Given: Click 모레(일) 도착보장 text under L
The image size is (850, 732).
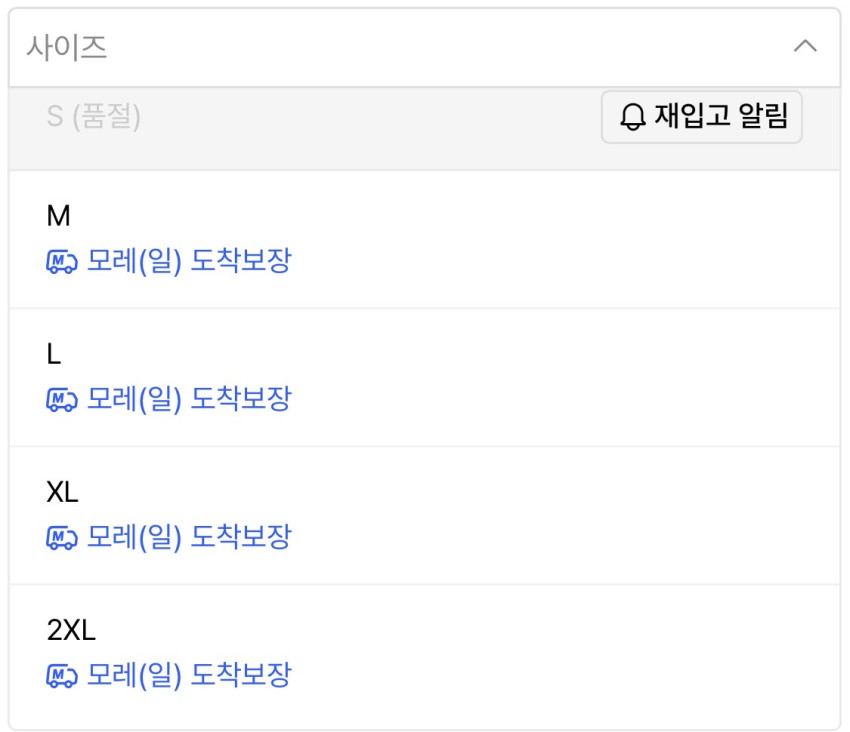Looking at the screenshot, I should (x=189, y=400).
